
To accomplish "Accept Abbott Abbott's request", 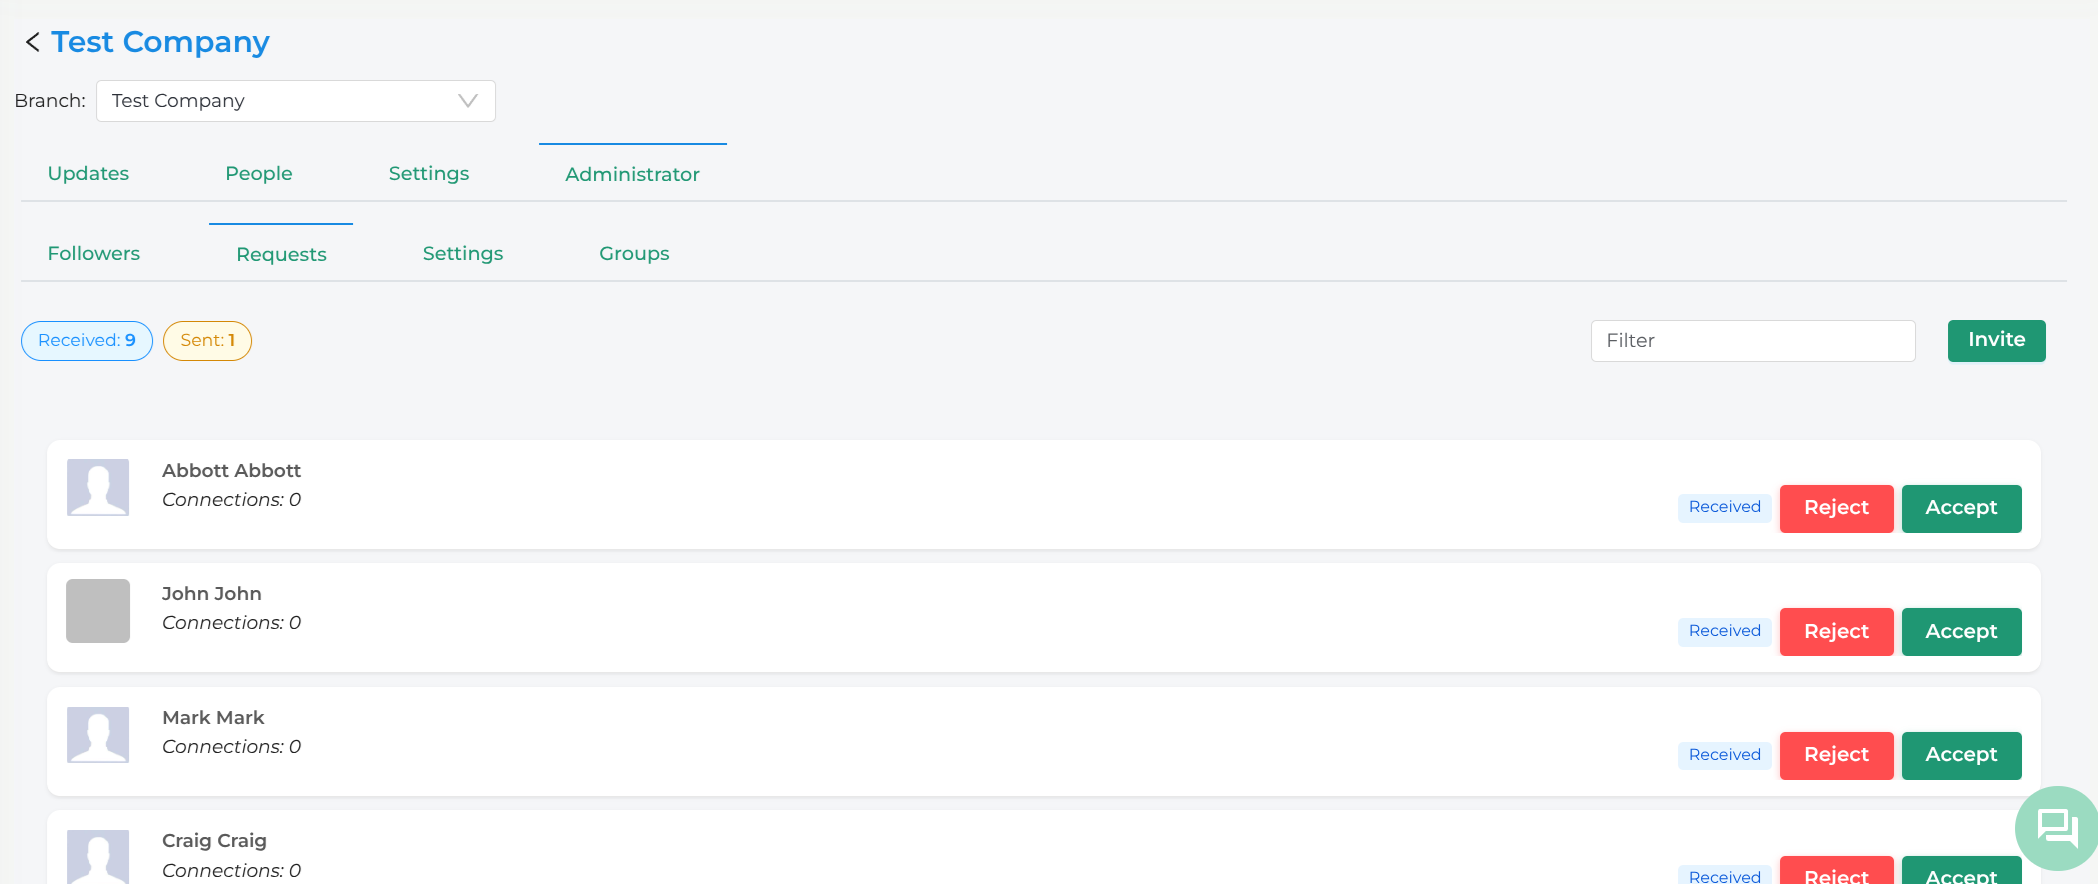I will coord(1961,508).
